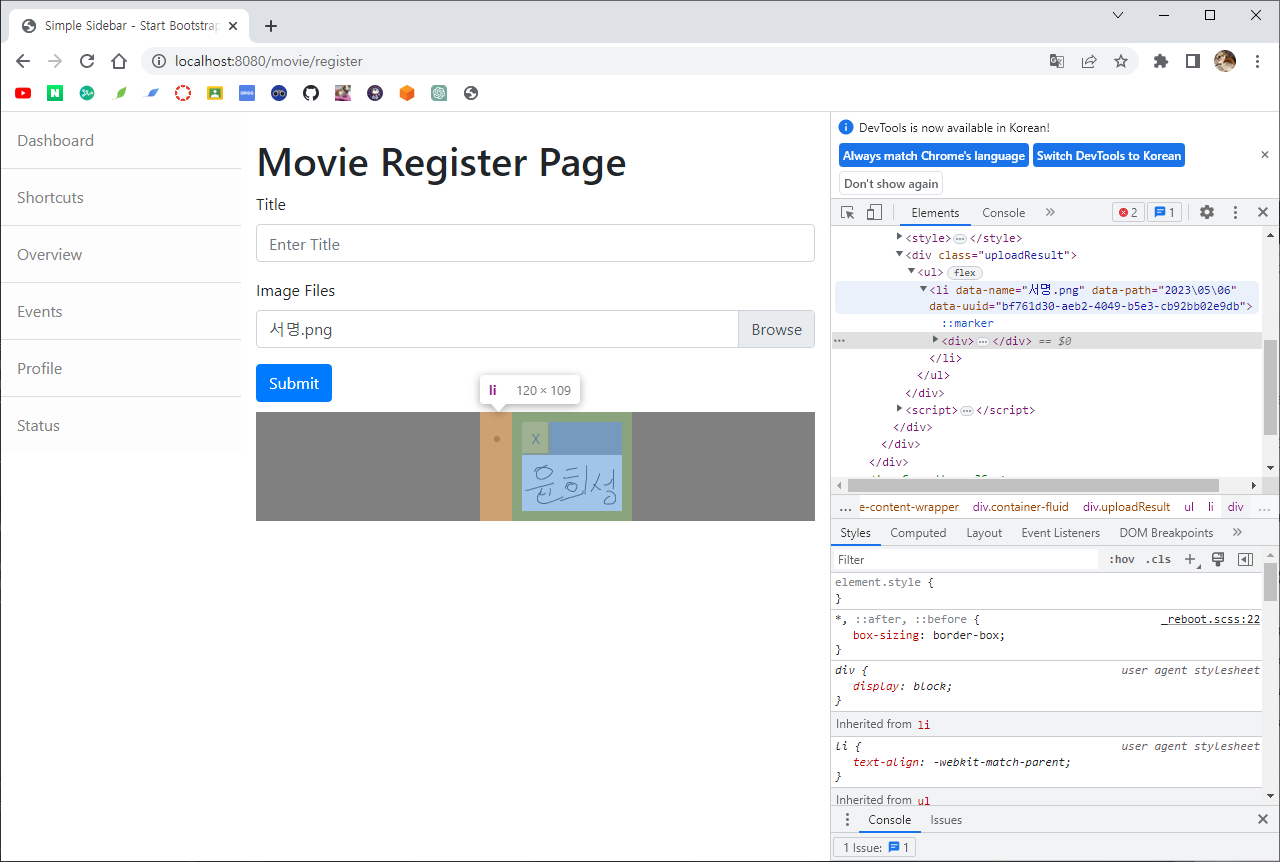Open the issues counter showing 1 message
Screen dimensions: 1280x862
[x=1165, y=212]
